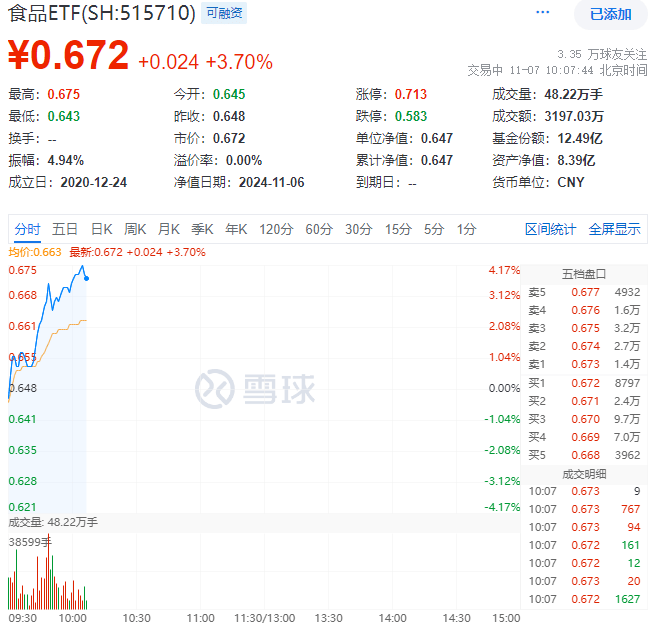This screenshot has height=627, width=654.
Task: Select the 15分 interval tab
Action: [x=398, y=229]
